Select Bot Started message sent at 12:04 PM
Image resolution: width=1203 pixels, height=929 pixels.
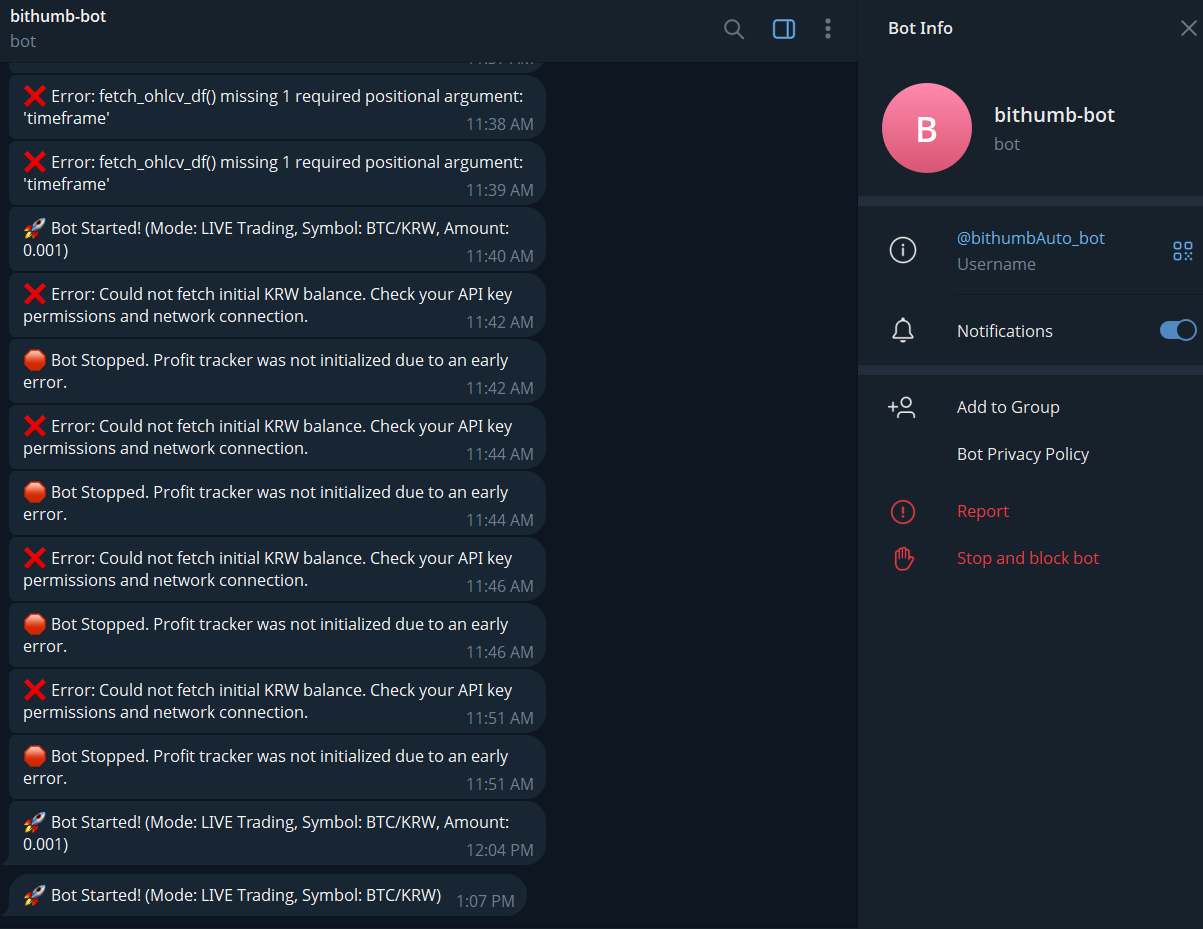coord(277,833)
